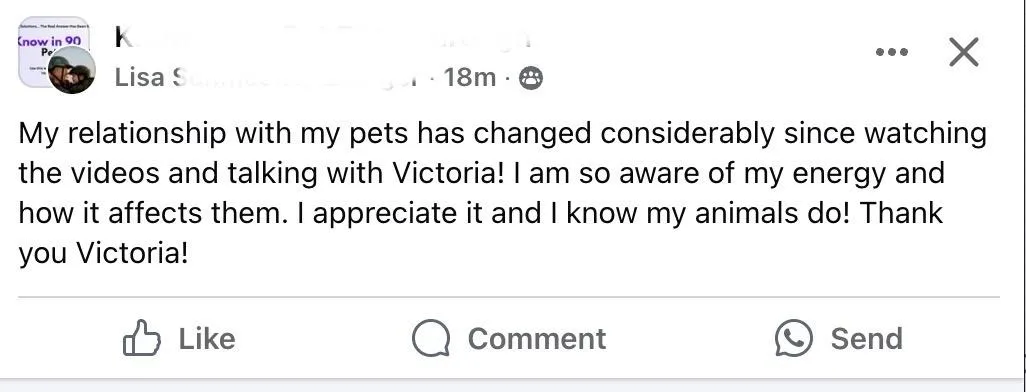Click the text 'you Victoria!' on the last line
The image size is (1026, 392).
coord(103,253)
